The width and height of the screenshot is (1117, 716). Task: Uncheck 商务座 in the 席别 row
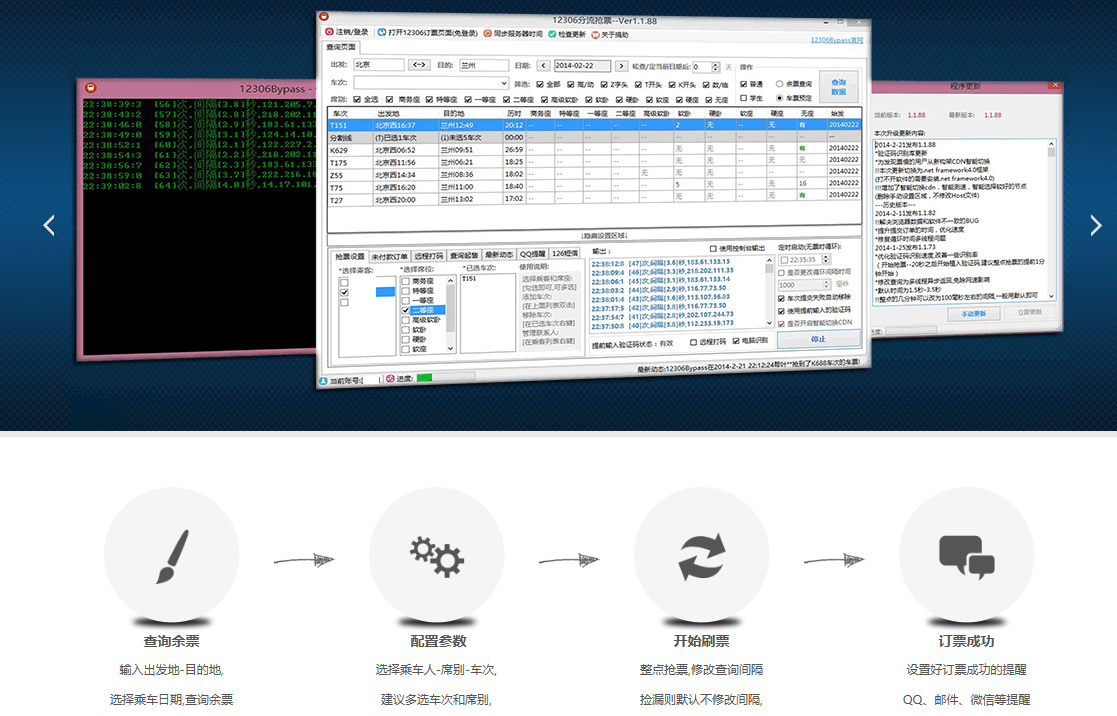coord(390,99)
